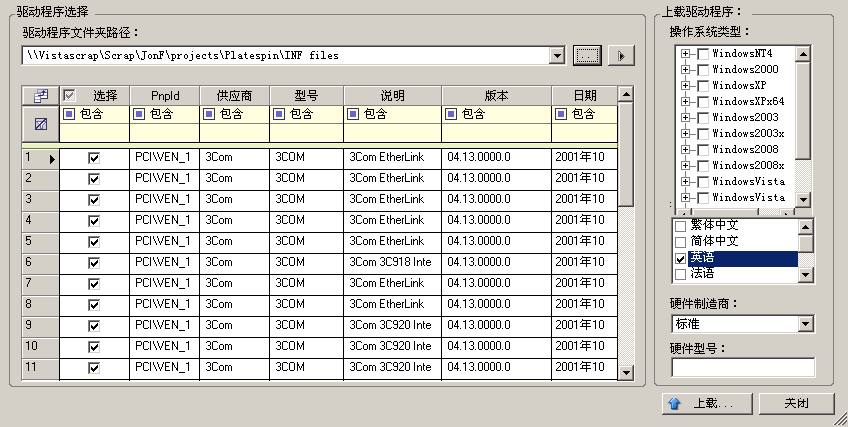Click the 关闭 close button
Image resolution: width=848 pixels, height=427 pixels.
[x=797, y=403]
